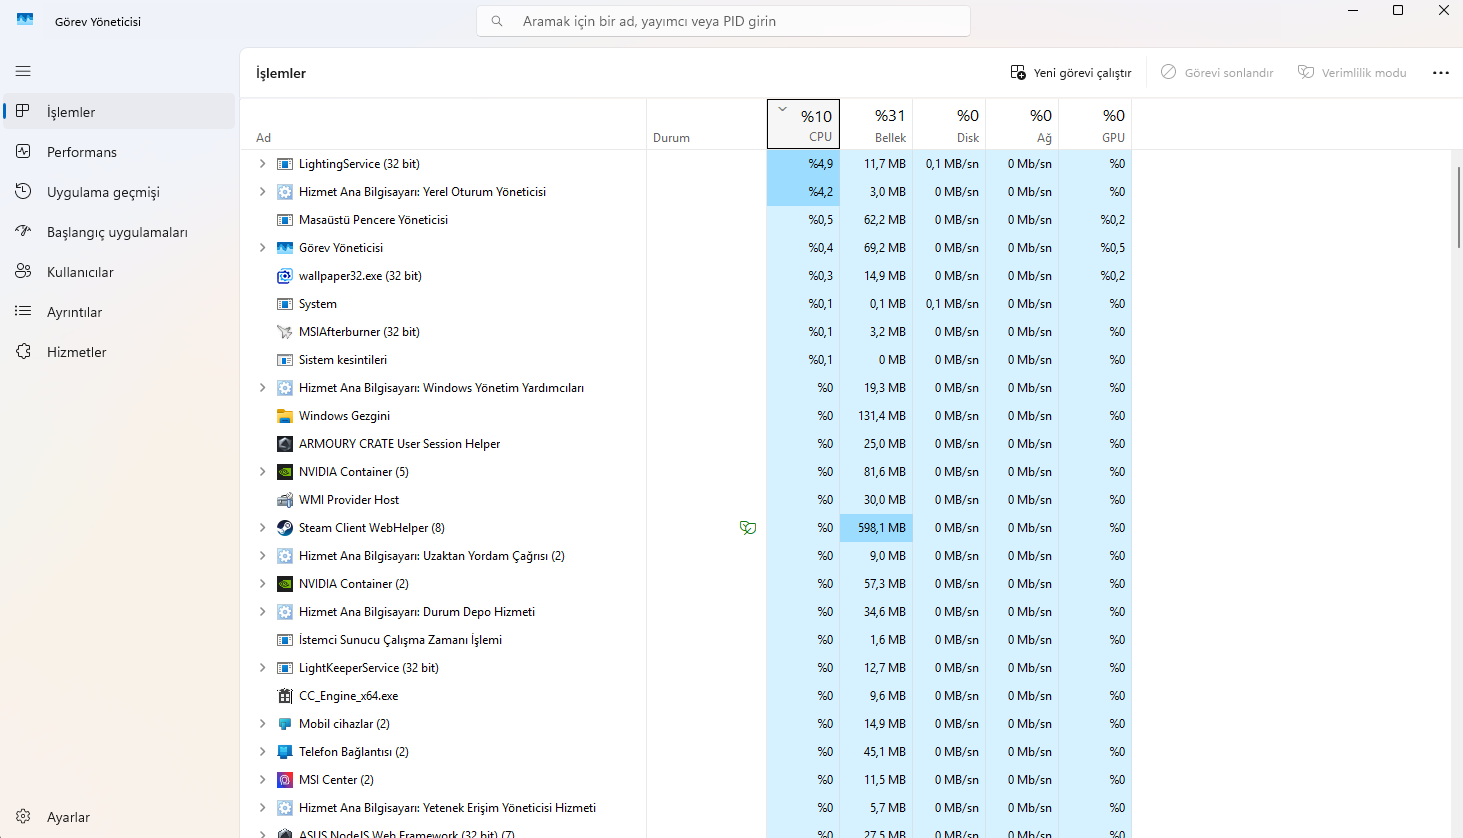Open the hamburger navigation menu icon

23,71
